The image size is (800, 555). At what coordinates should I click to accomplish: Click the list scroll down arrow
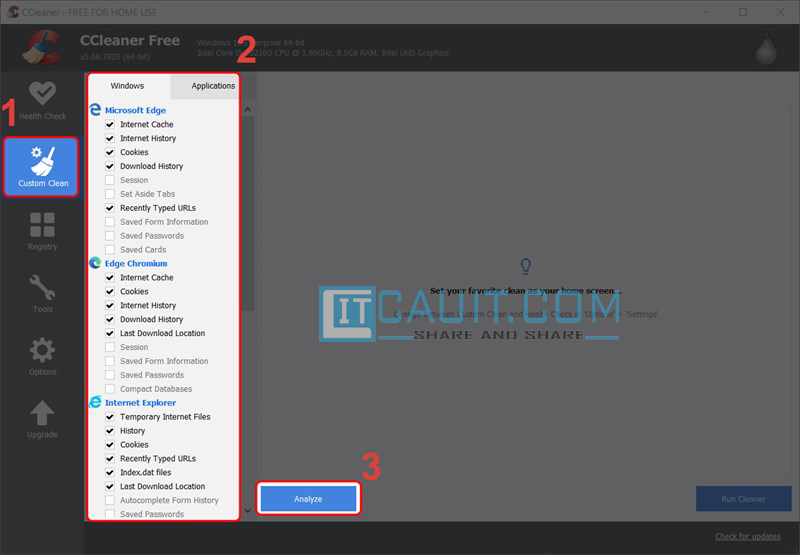point(247,510)
